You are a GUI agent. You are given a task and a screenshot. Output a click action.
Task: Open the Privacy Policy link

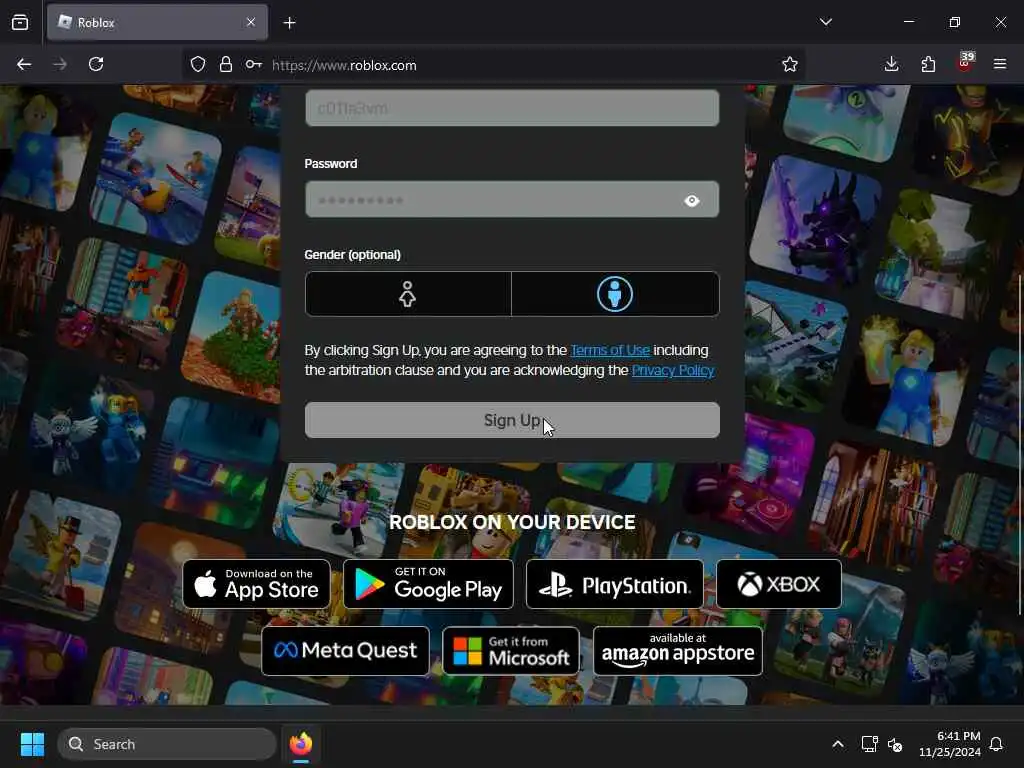(x=673, y=370)
